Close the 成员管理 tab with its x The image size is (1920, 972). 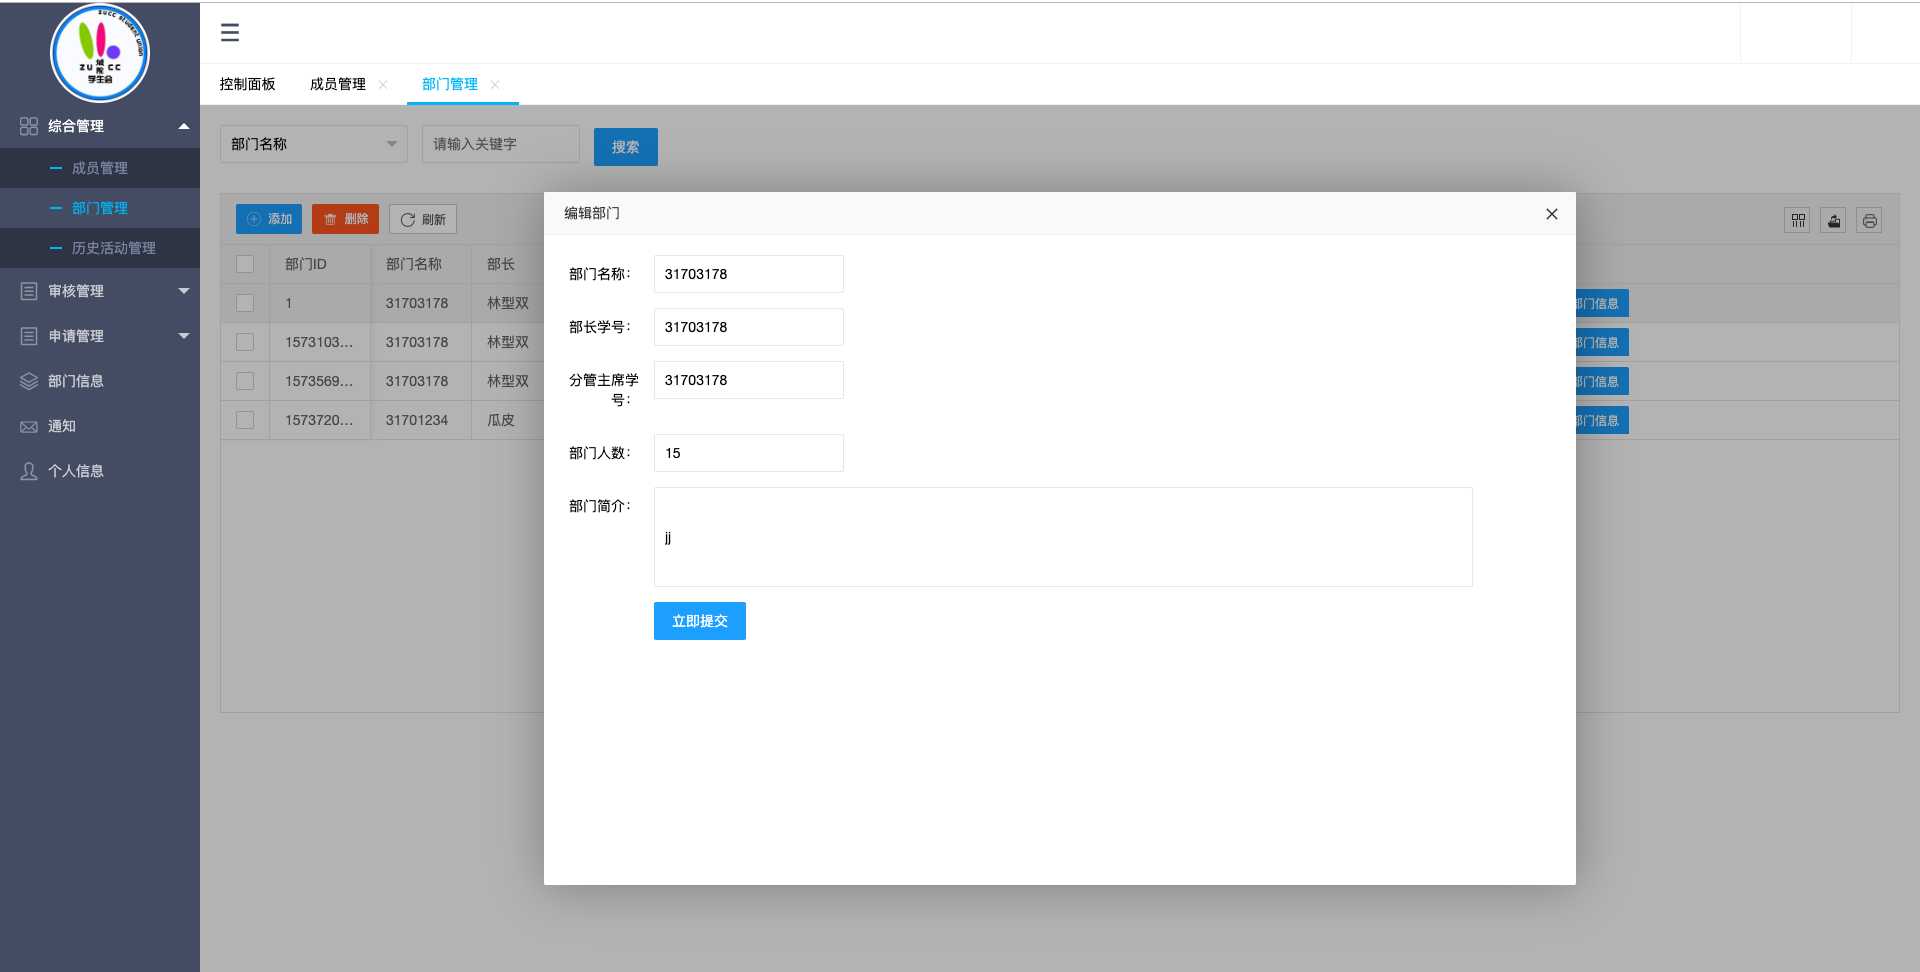383,85
